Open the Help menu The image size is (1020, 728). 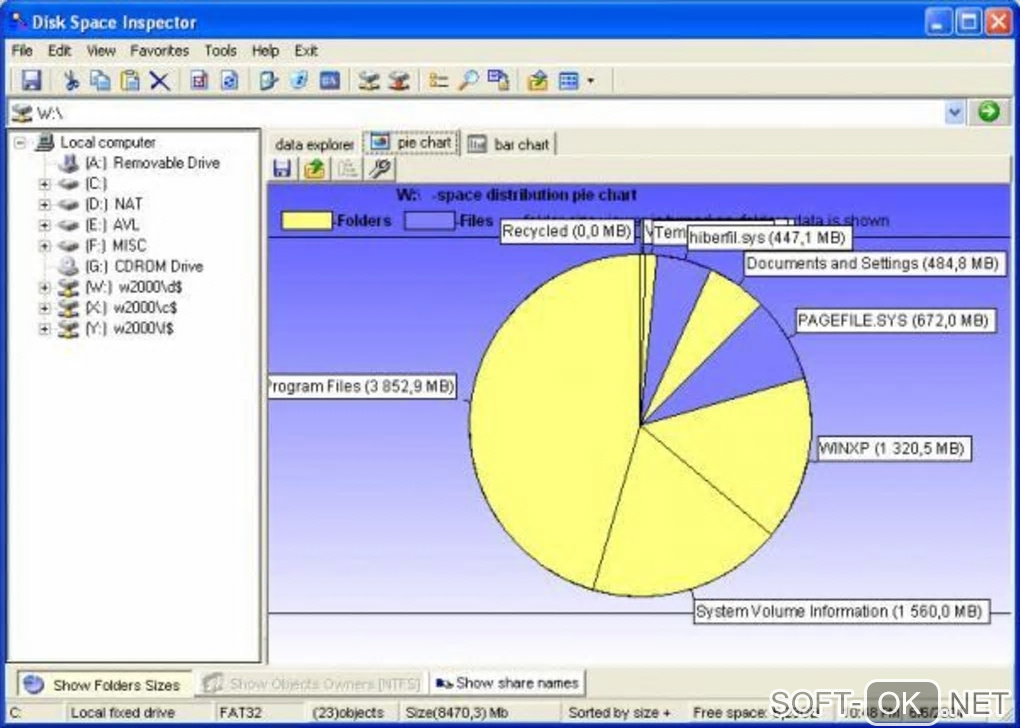tap(265, 51)
